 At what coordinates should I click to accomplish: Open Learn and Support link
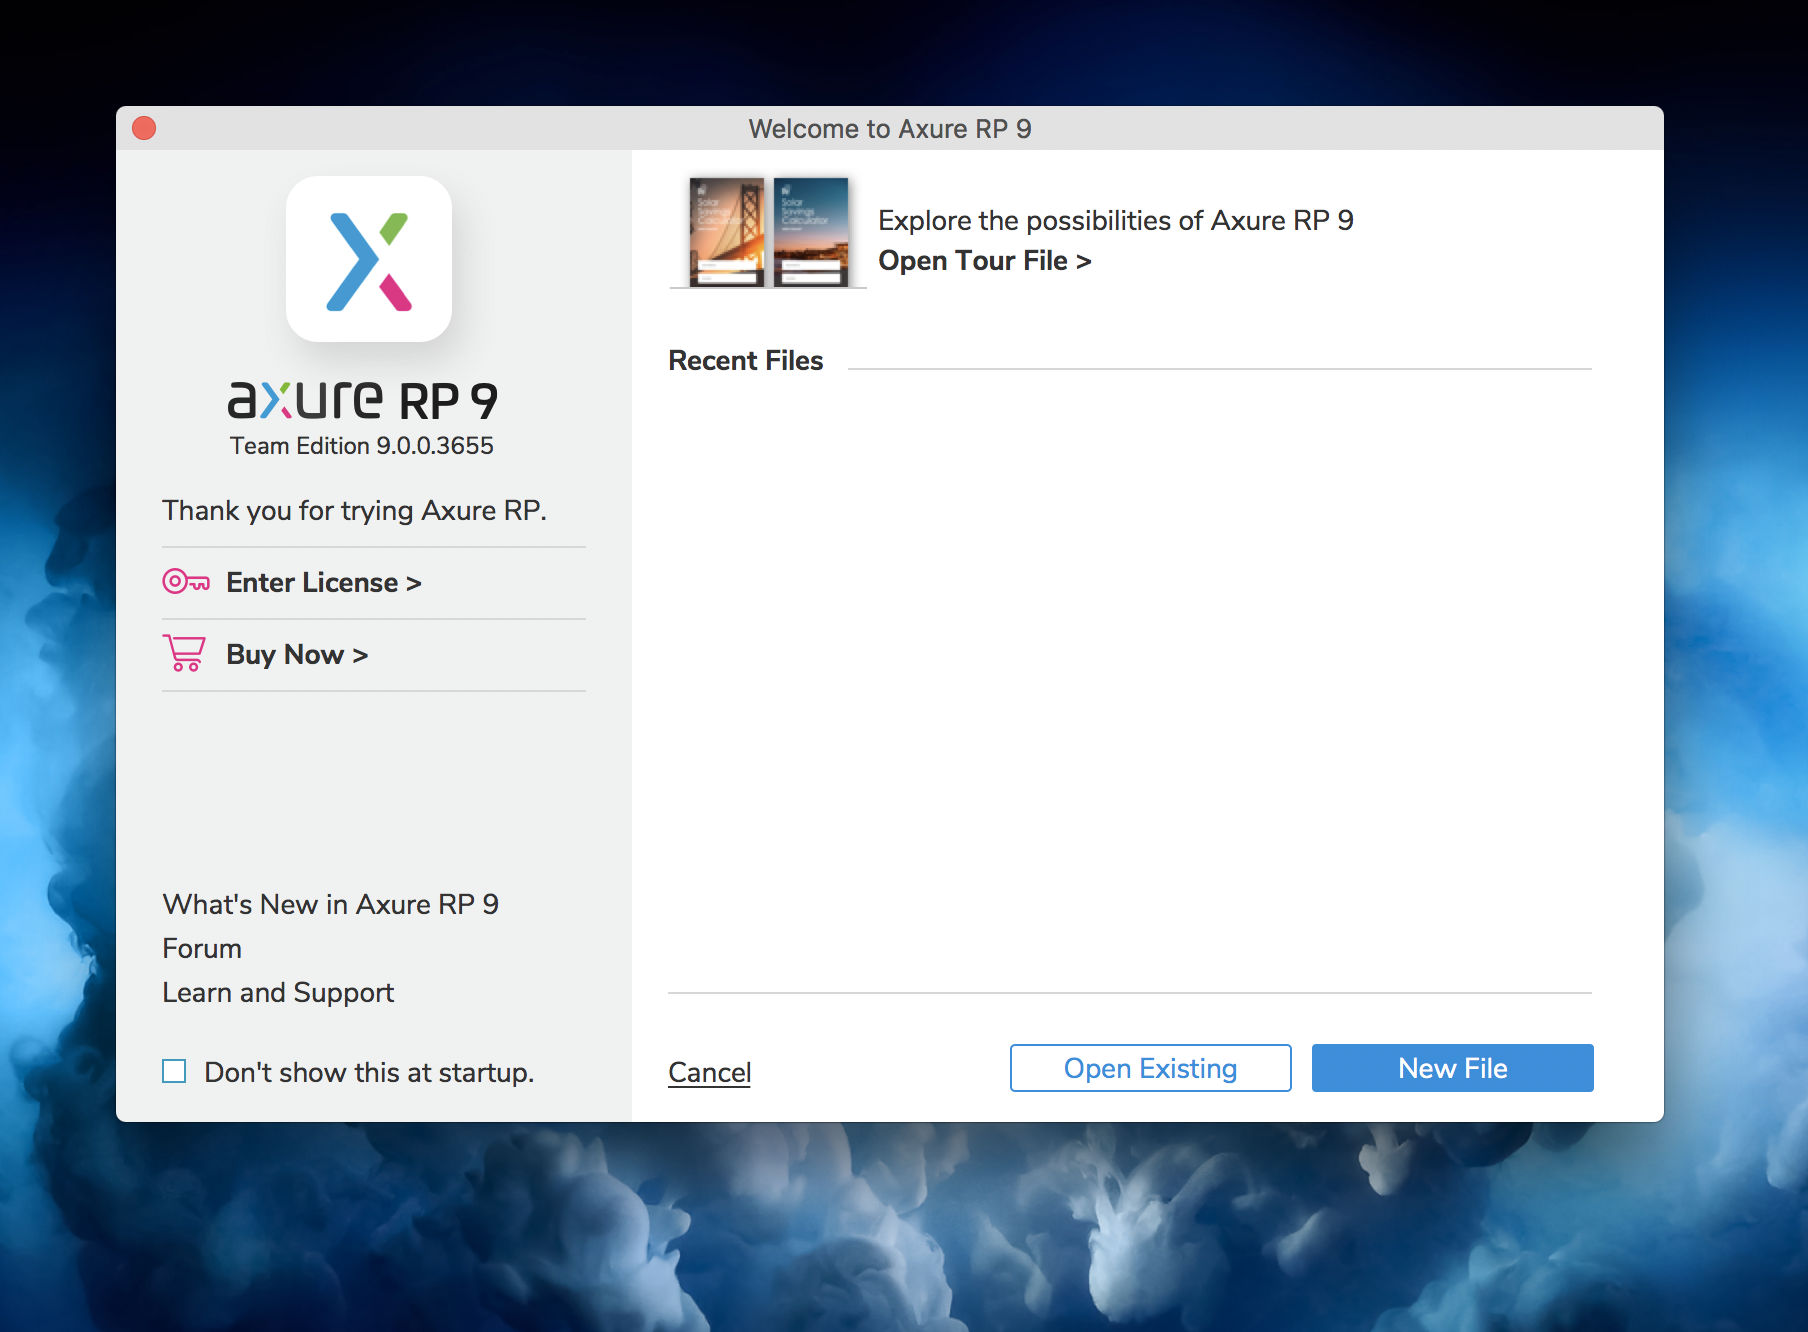[x=278, y=992]
